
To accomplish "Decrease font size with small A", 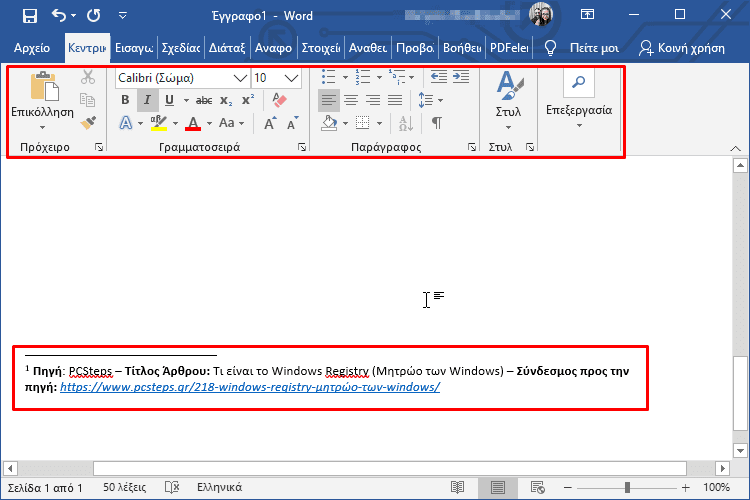I will (x=292, y=123).
